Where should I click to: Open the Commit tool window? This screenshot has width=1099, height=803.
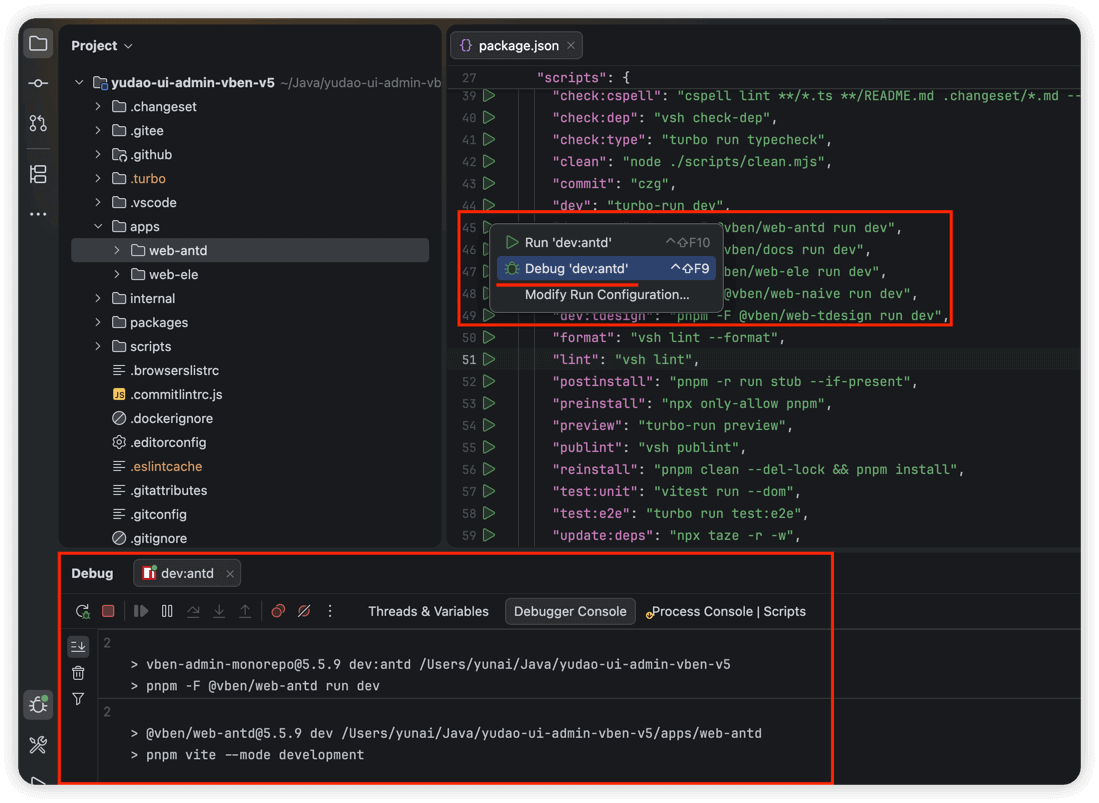coord(38,83)
